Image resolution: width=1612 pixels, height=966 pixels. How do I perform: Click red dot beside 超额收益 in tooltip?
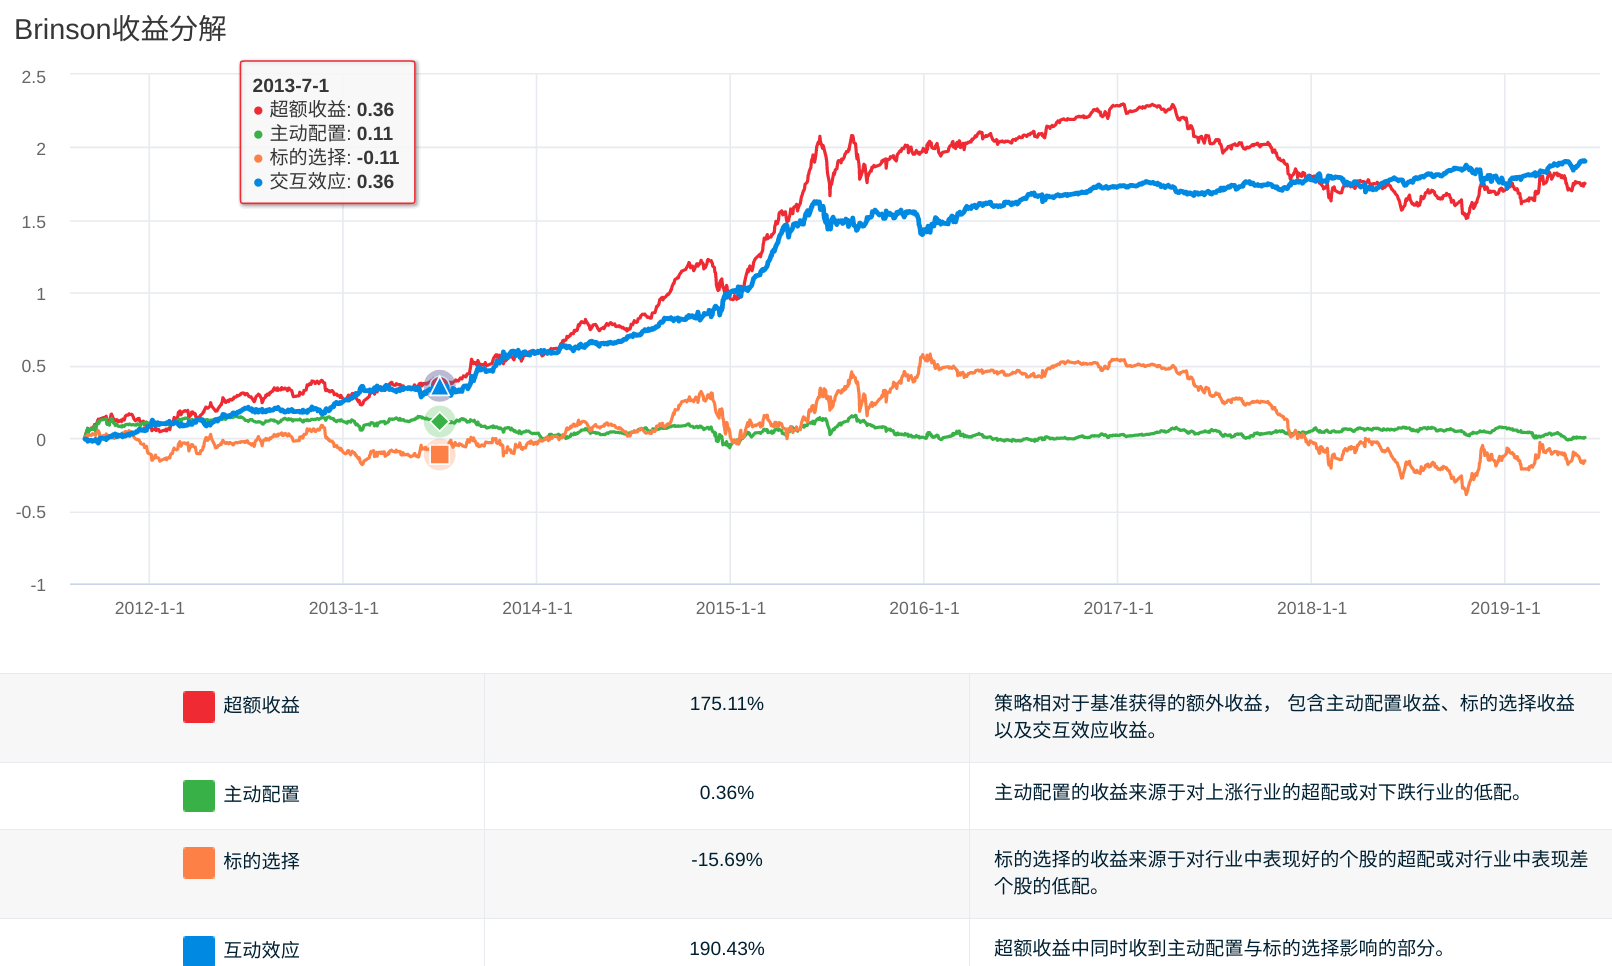point(258,111)
